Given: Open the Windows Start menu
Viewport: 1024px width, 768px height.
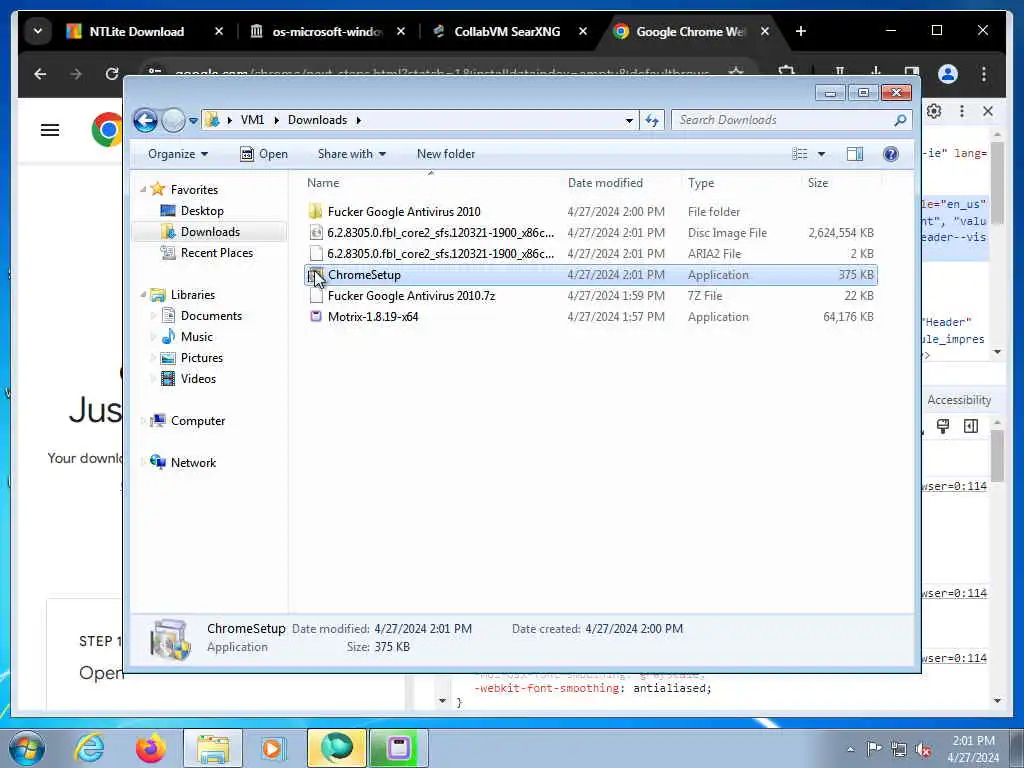Looking at the screenshot, I should pyautogui.click(x=26, y=748).
